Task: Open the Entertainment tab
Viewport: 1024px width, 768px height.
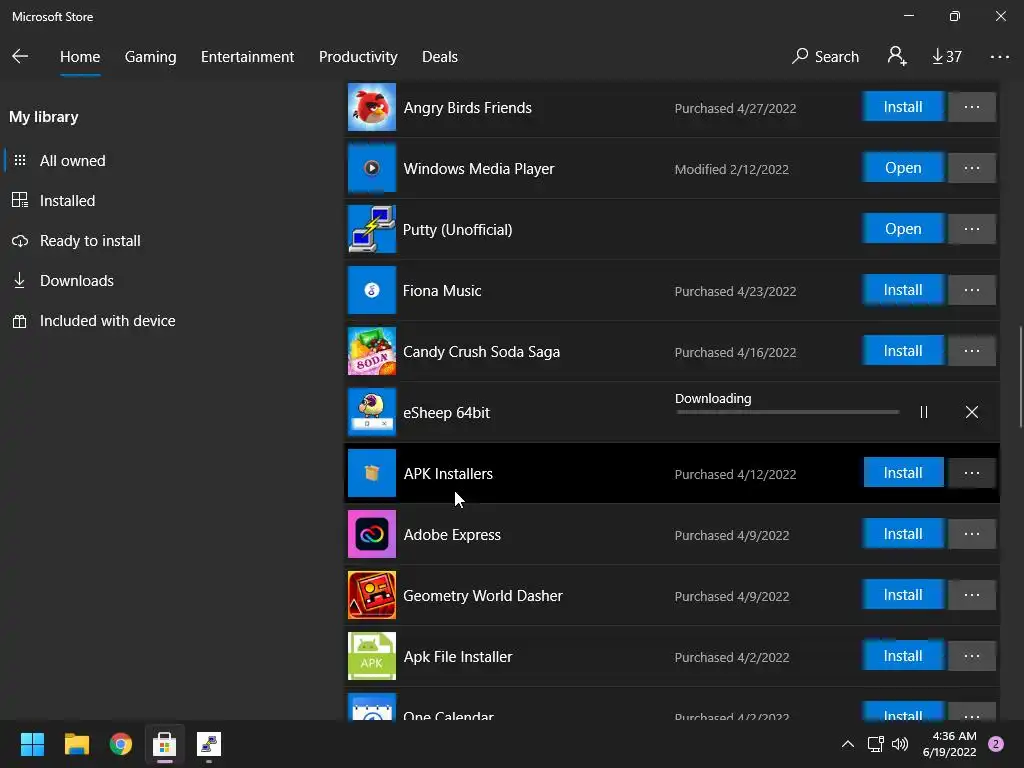Action: pos(248,57)
